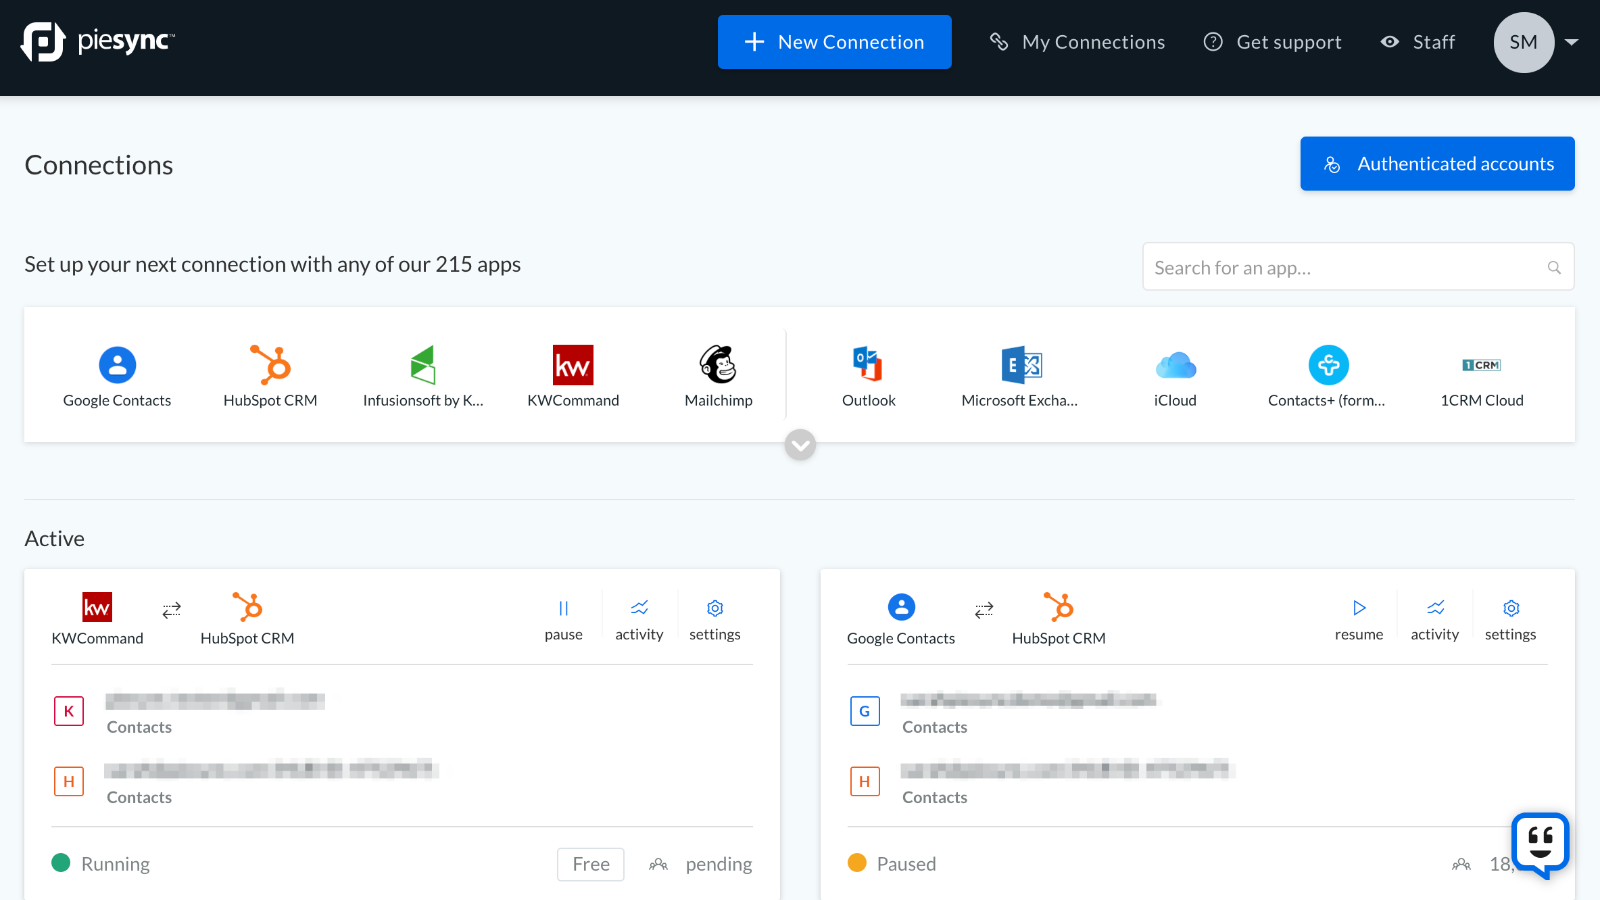The width and height of the screenshot is (1600, 900).
Task: Choose the Microsoft Exchange app
Action: tap(1020, 377)
